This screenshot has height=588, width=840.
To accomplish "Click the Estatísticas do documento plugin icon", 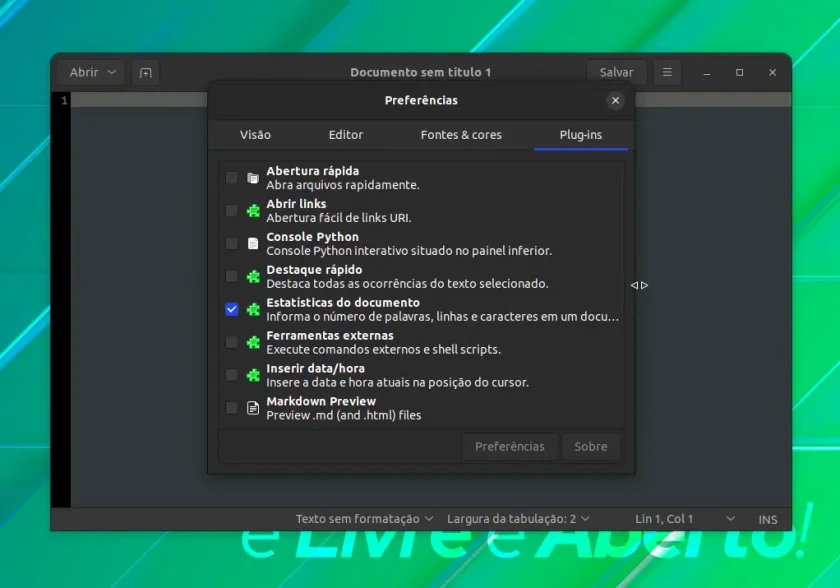I will coord(253,310).
